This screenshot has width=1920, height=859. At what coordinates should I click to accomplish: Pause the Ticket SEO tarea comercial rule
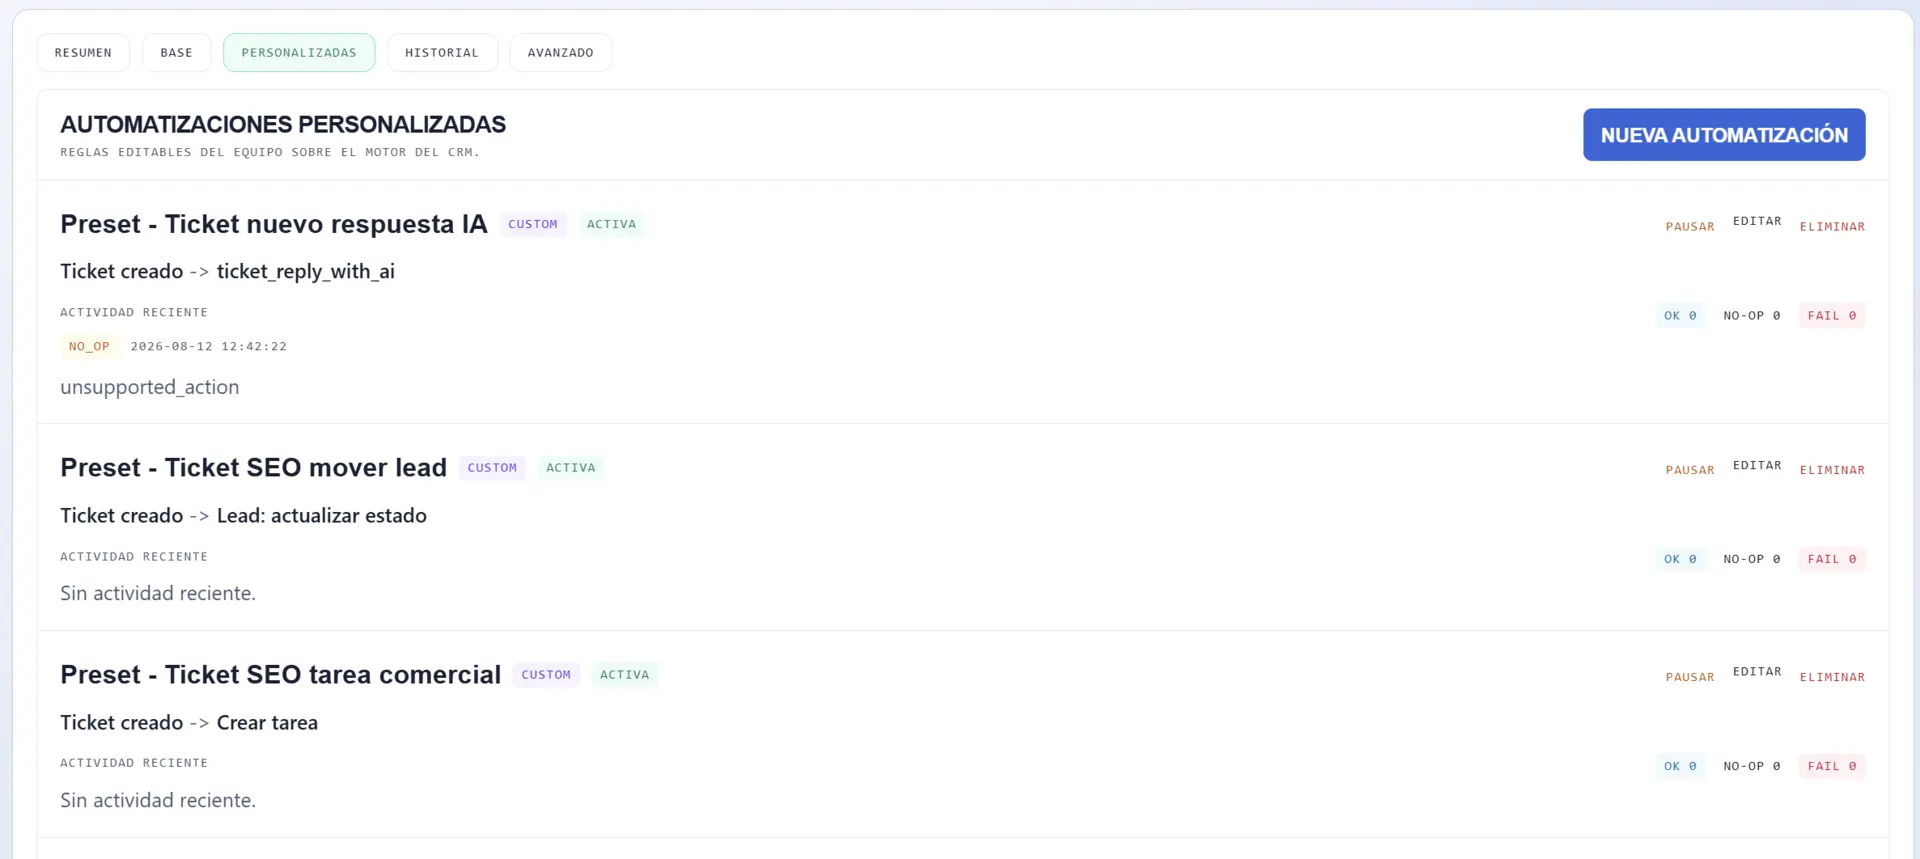coord(1689,677)
